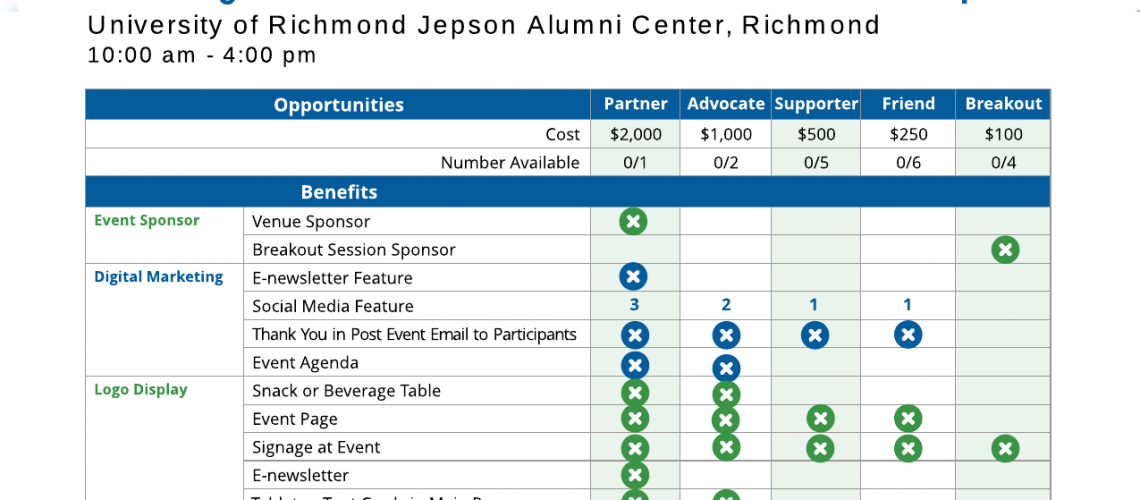
Task: Select the Thank You email mark under Friend
Action: pyautogui.click(x=908, y=335)
